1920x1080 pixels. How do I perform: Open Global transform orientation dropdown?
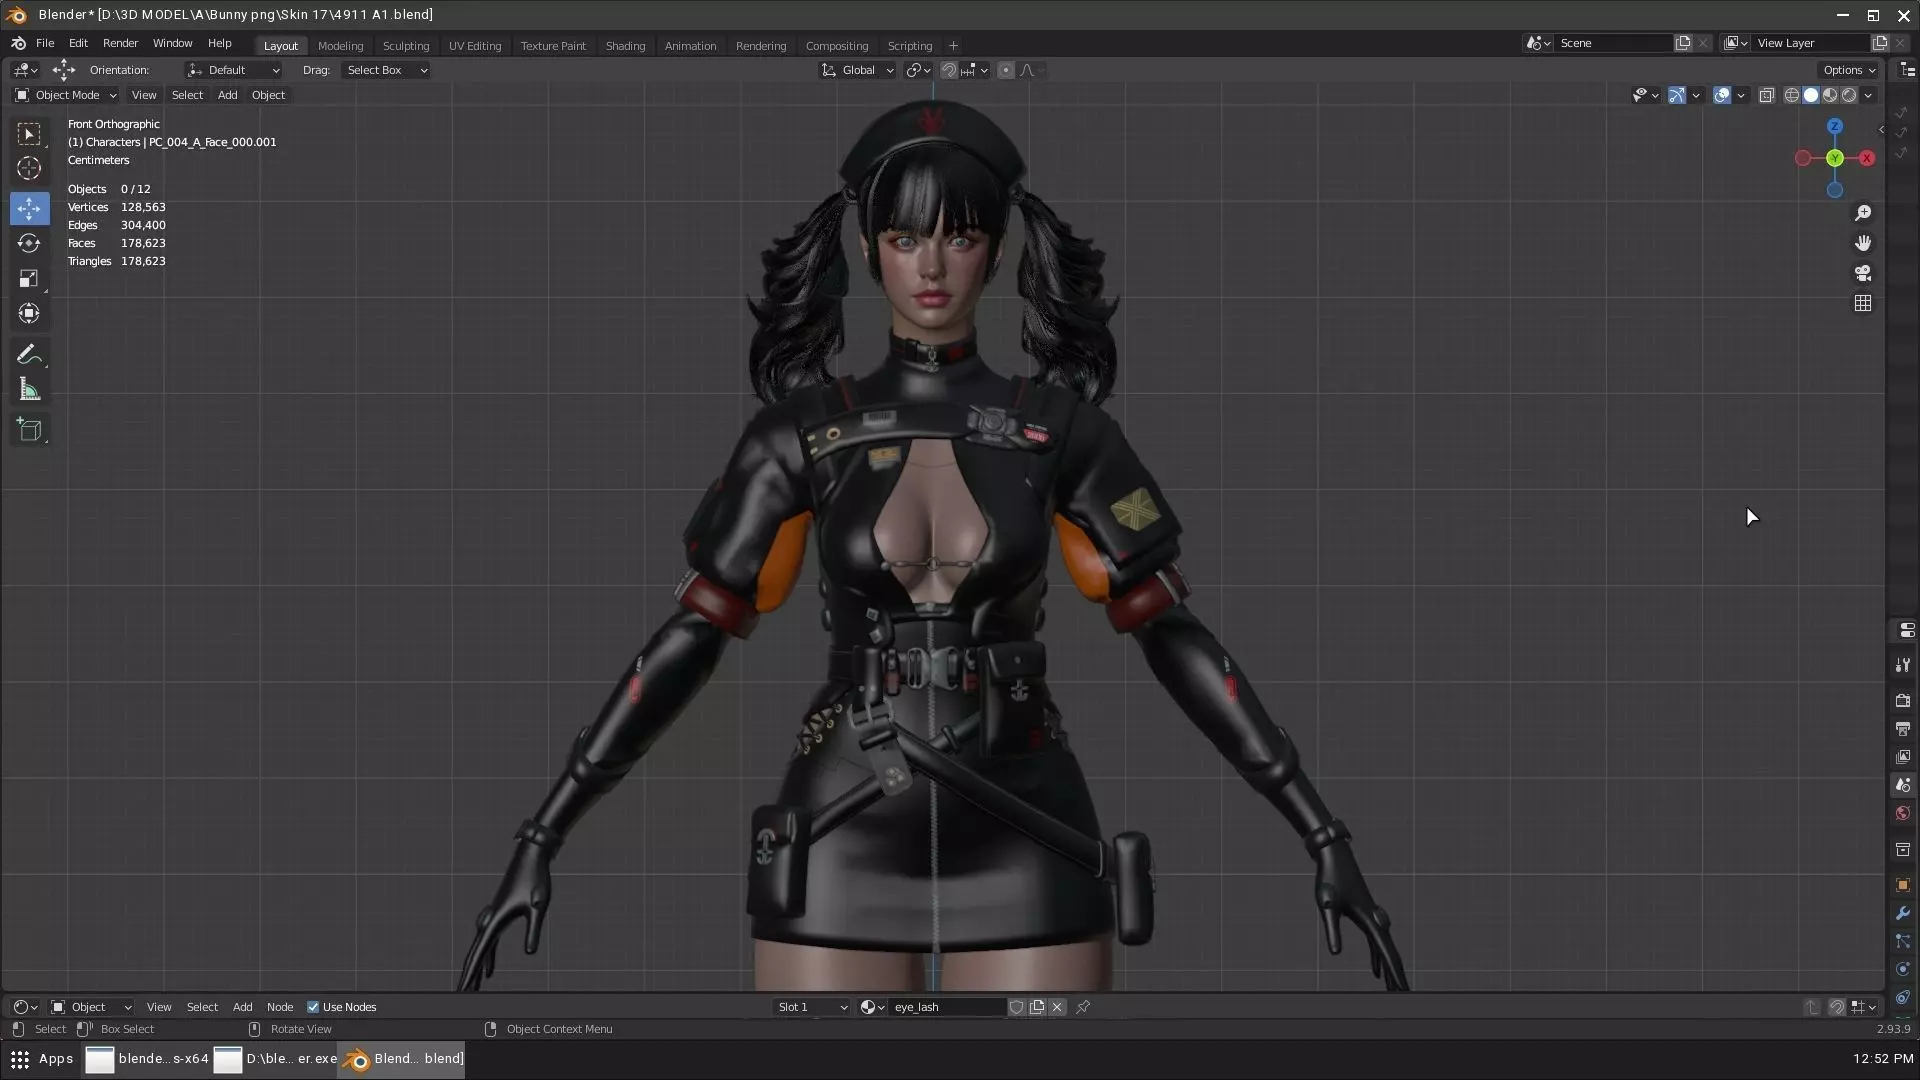tap(857, 70)
